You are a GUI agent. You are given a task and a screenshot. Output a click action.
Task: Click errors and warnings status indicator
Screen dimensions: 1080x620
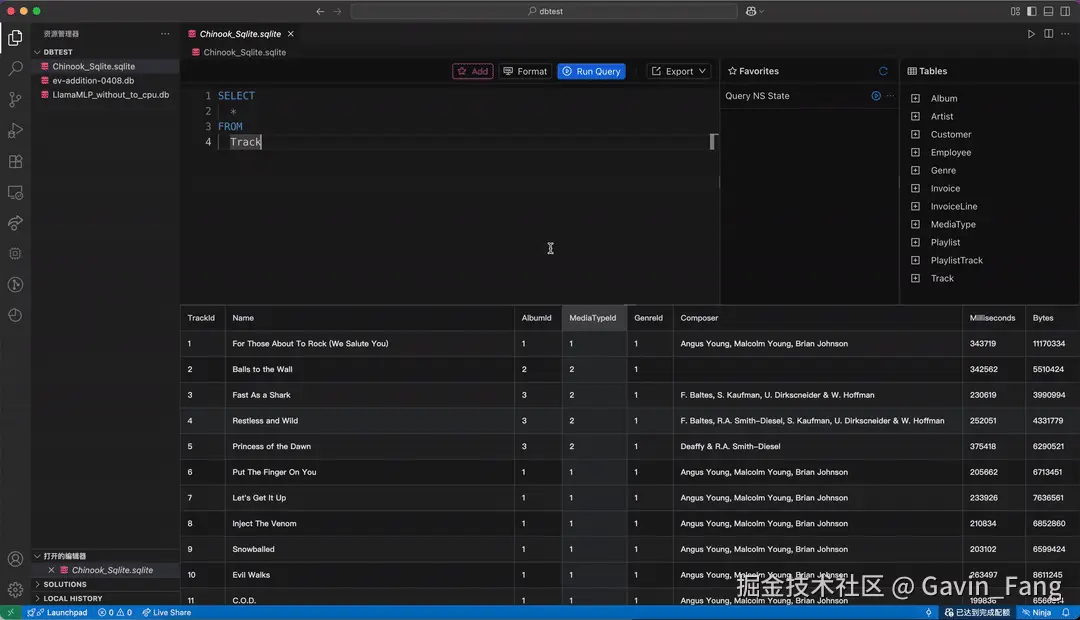115,612
